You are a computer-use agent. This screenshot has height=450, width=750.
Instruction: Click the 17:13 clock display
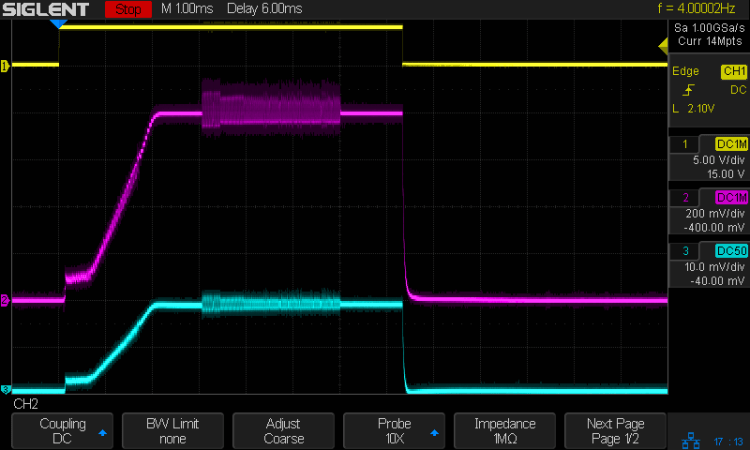(728, 442)
